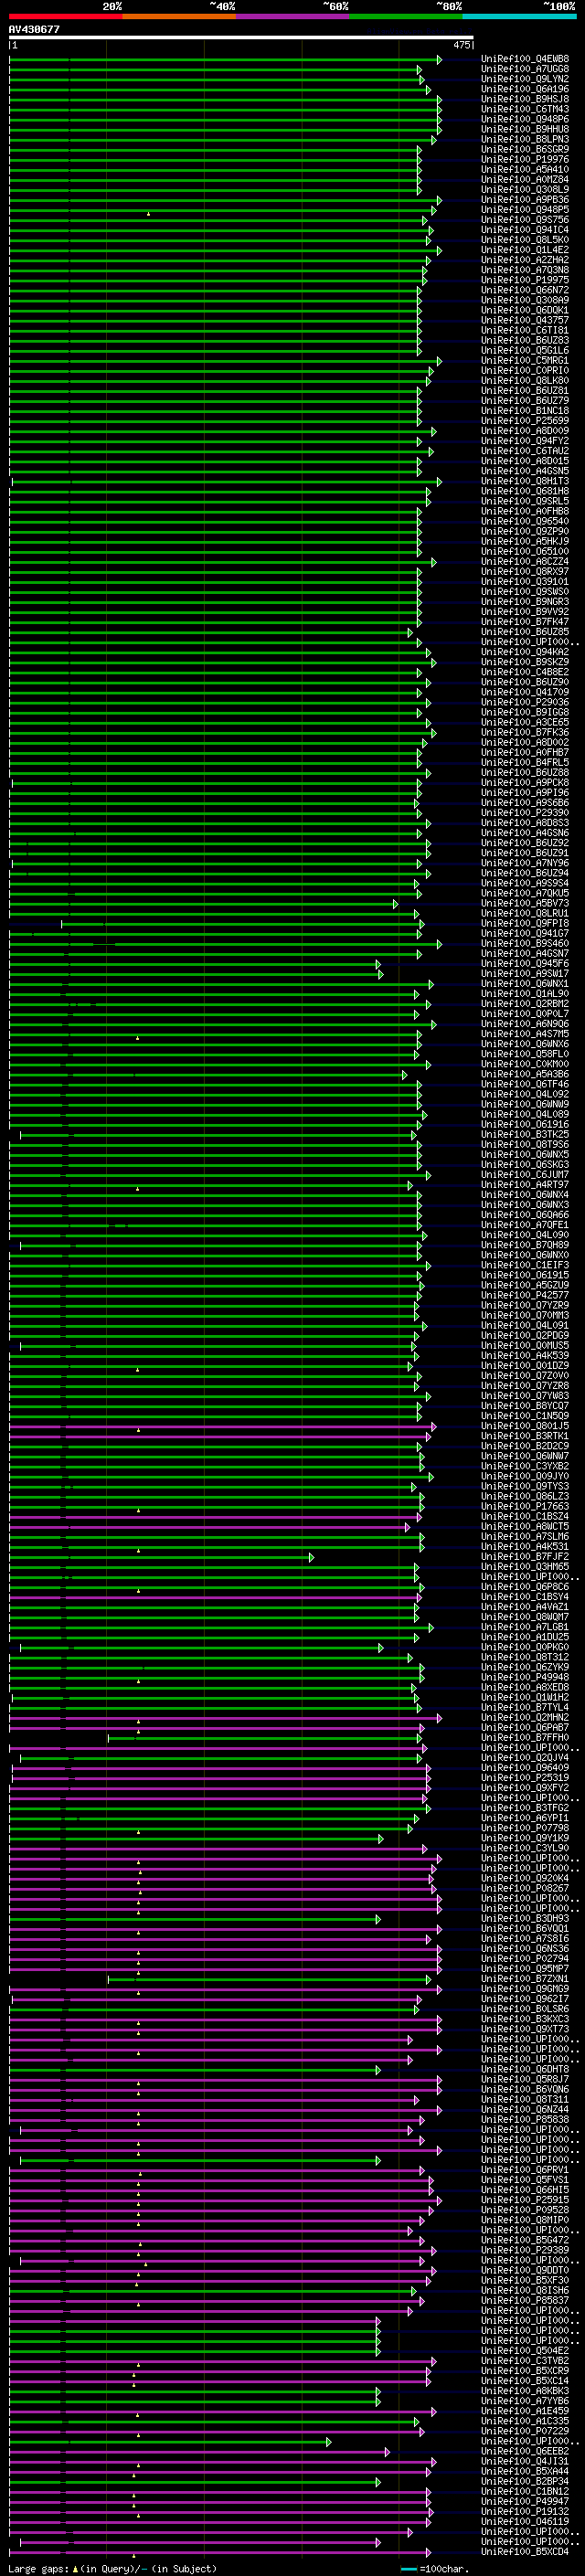Select label UniRef100_Q6WNX1
This screenshot has width=585, height=2576.
[525, 984]
